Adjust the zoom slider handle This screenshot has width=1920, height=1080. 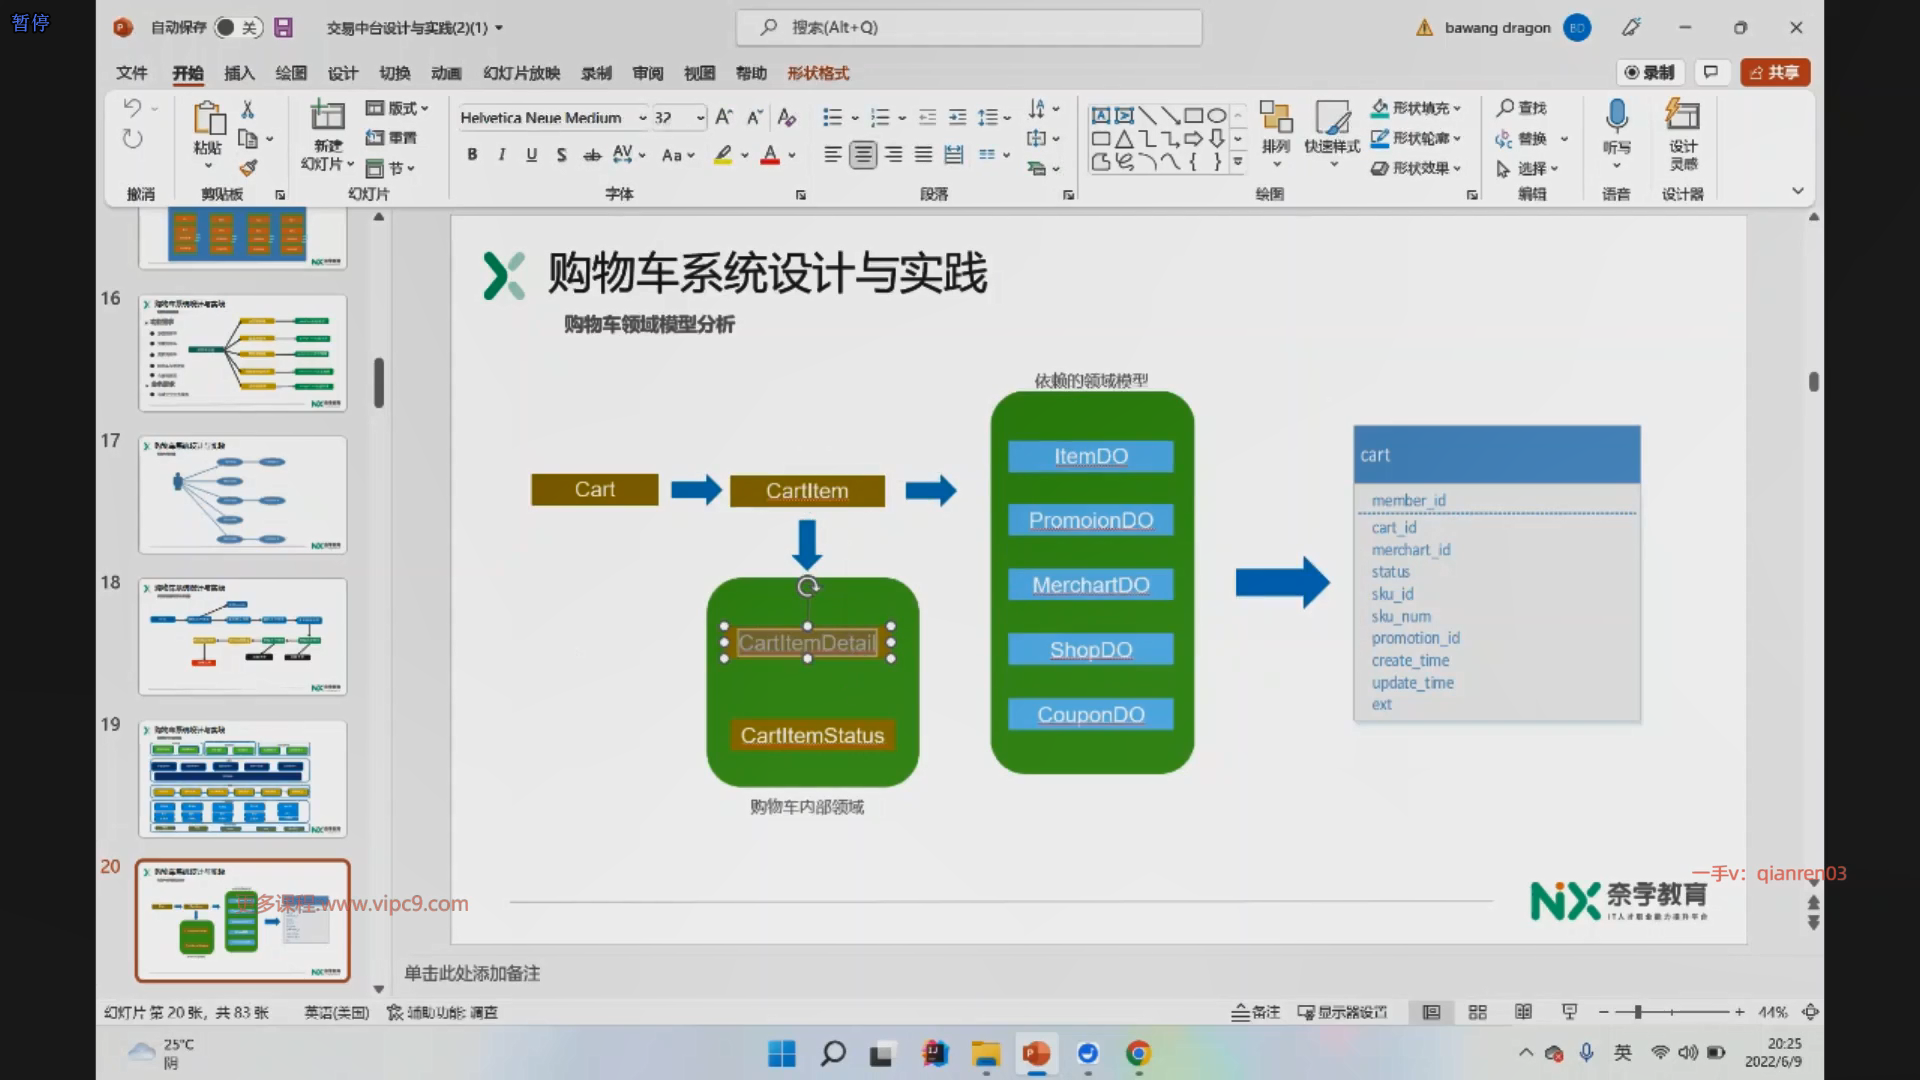coord(1638,1012)
